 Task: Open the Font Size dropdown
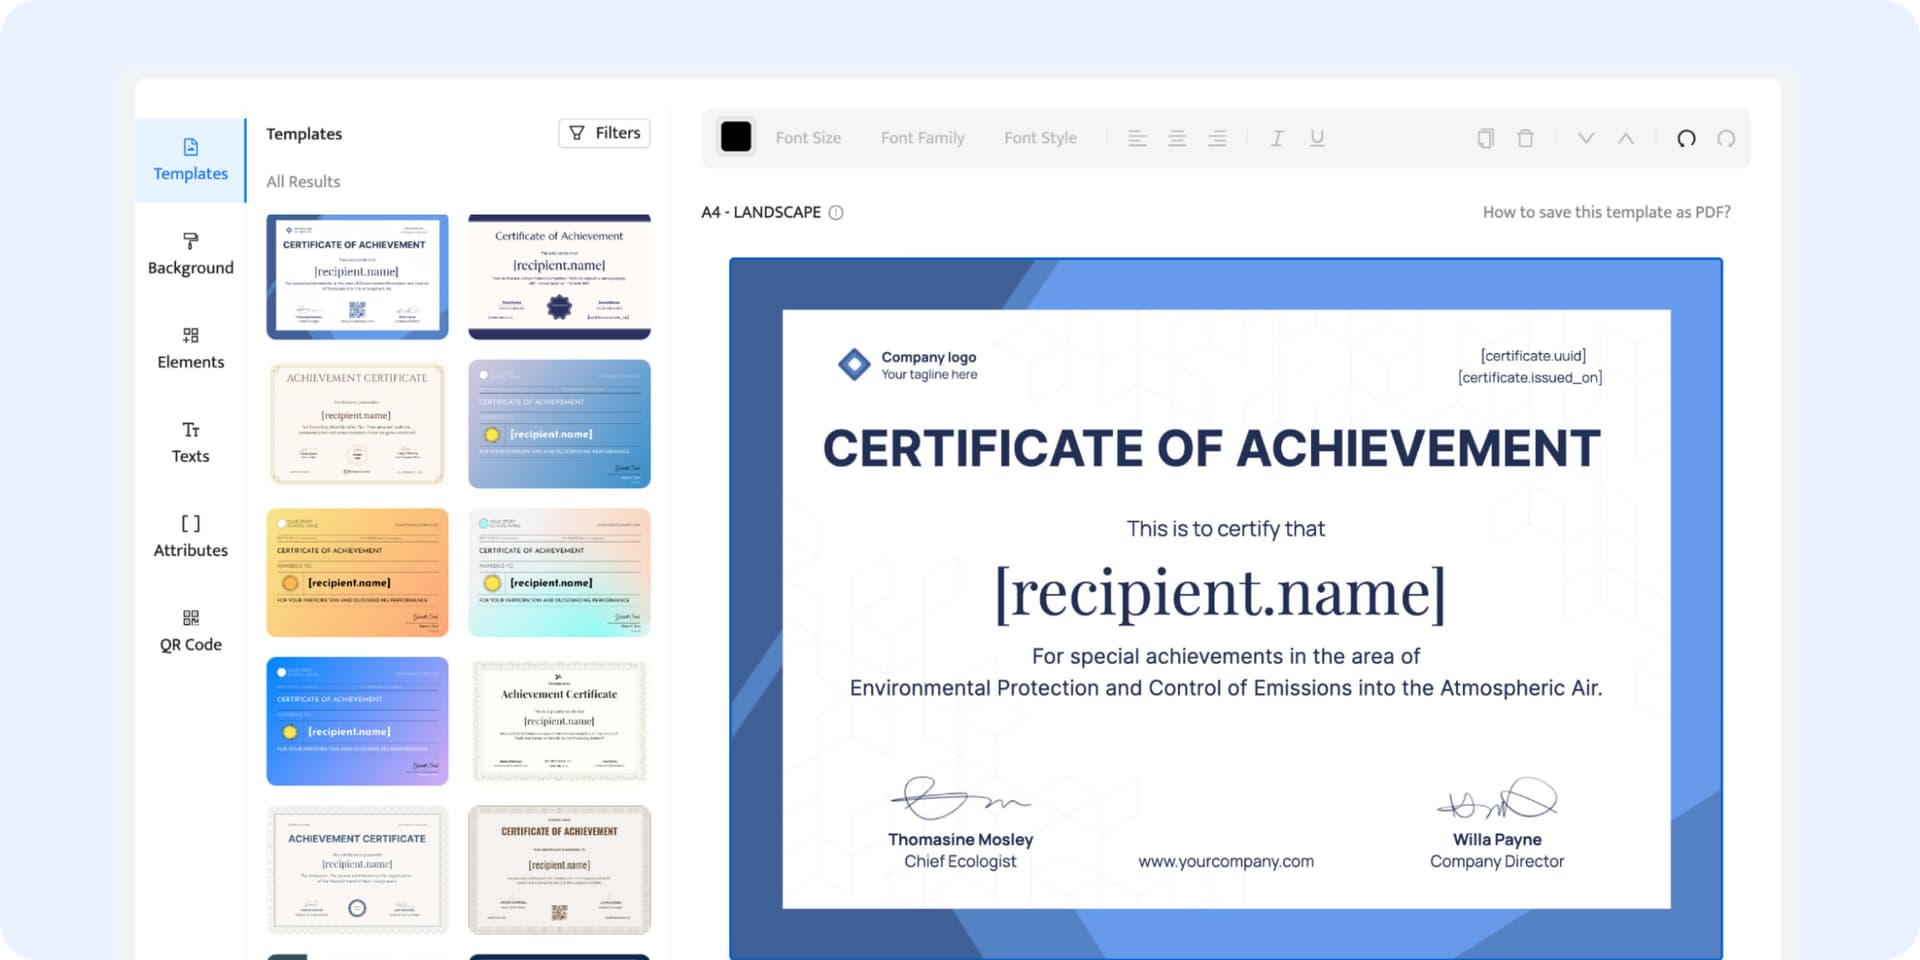click(808, 138)
